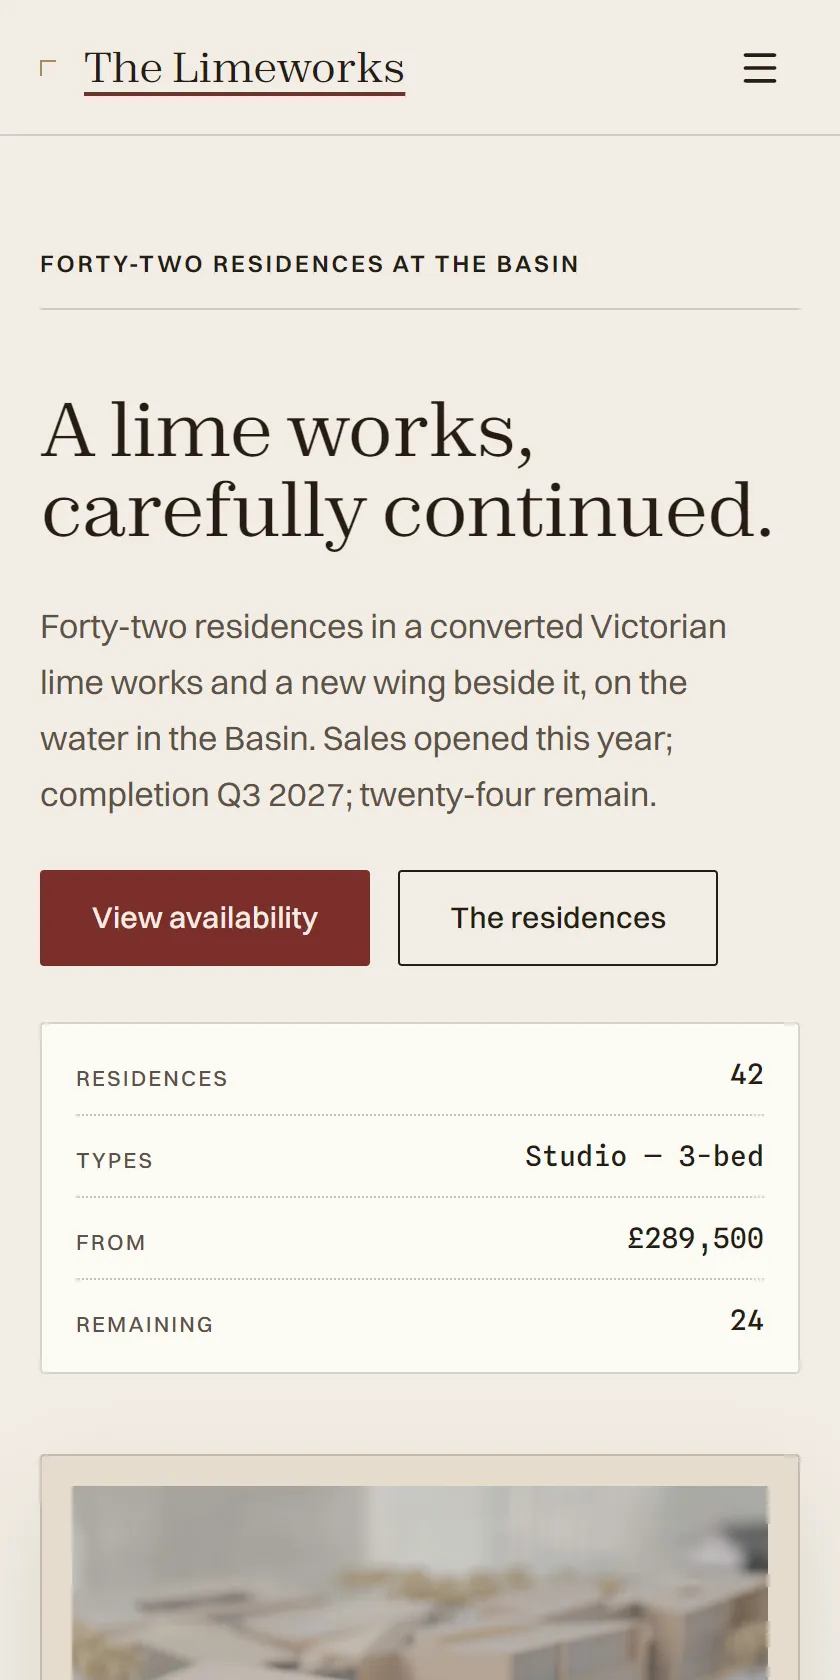Open the hamburger menu icon
Screen dimensions: 840x1680
(760, 68)
